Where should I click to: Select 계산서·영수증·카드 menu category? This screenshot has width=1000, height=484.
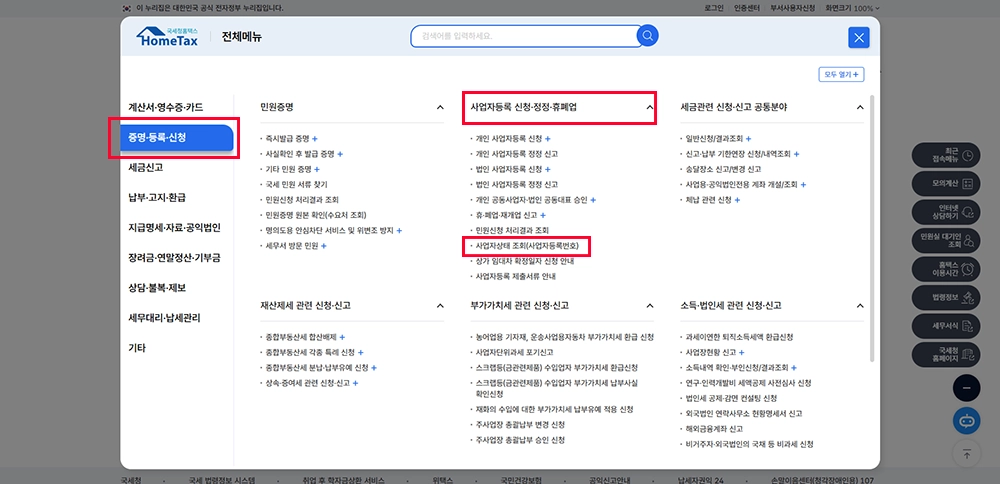[x=166, y=107]
